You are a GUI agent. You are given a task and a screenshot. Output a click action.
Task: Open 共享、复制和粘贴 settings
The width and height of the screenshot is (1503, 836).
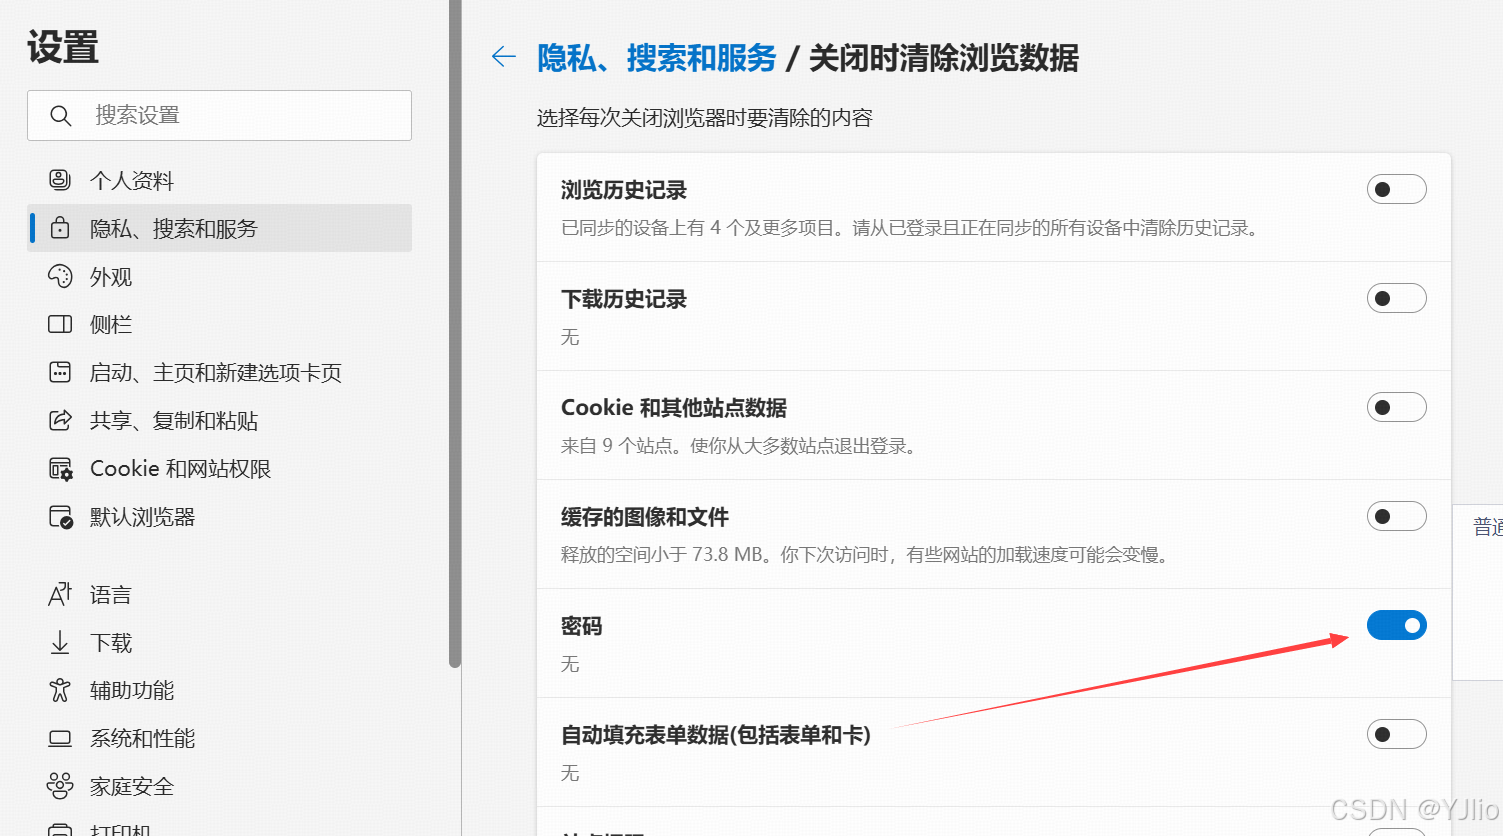coord(219,420)
